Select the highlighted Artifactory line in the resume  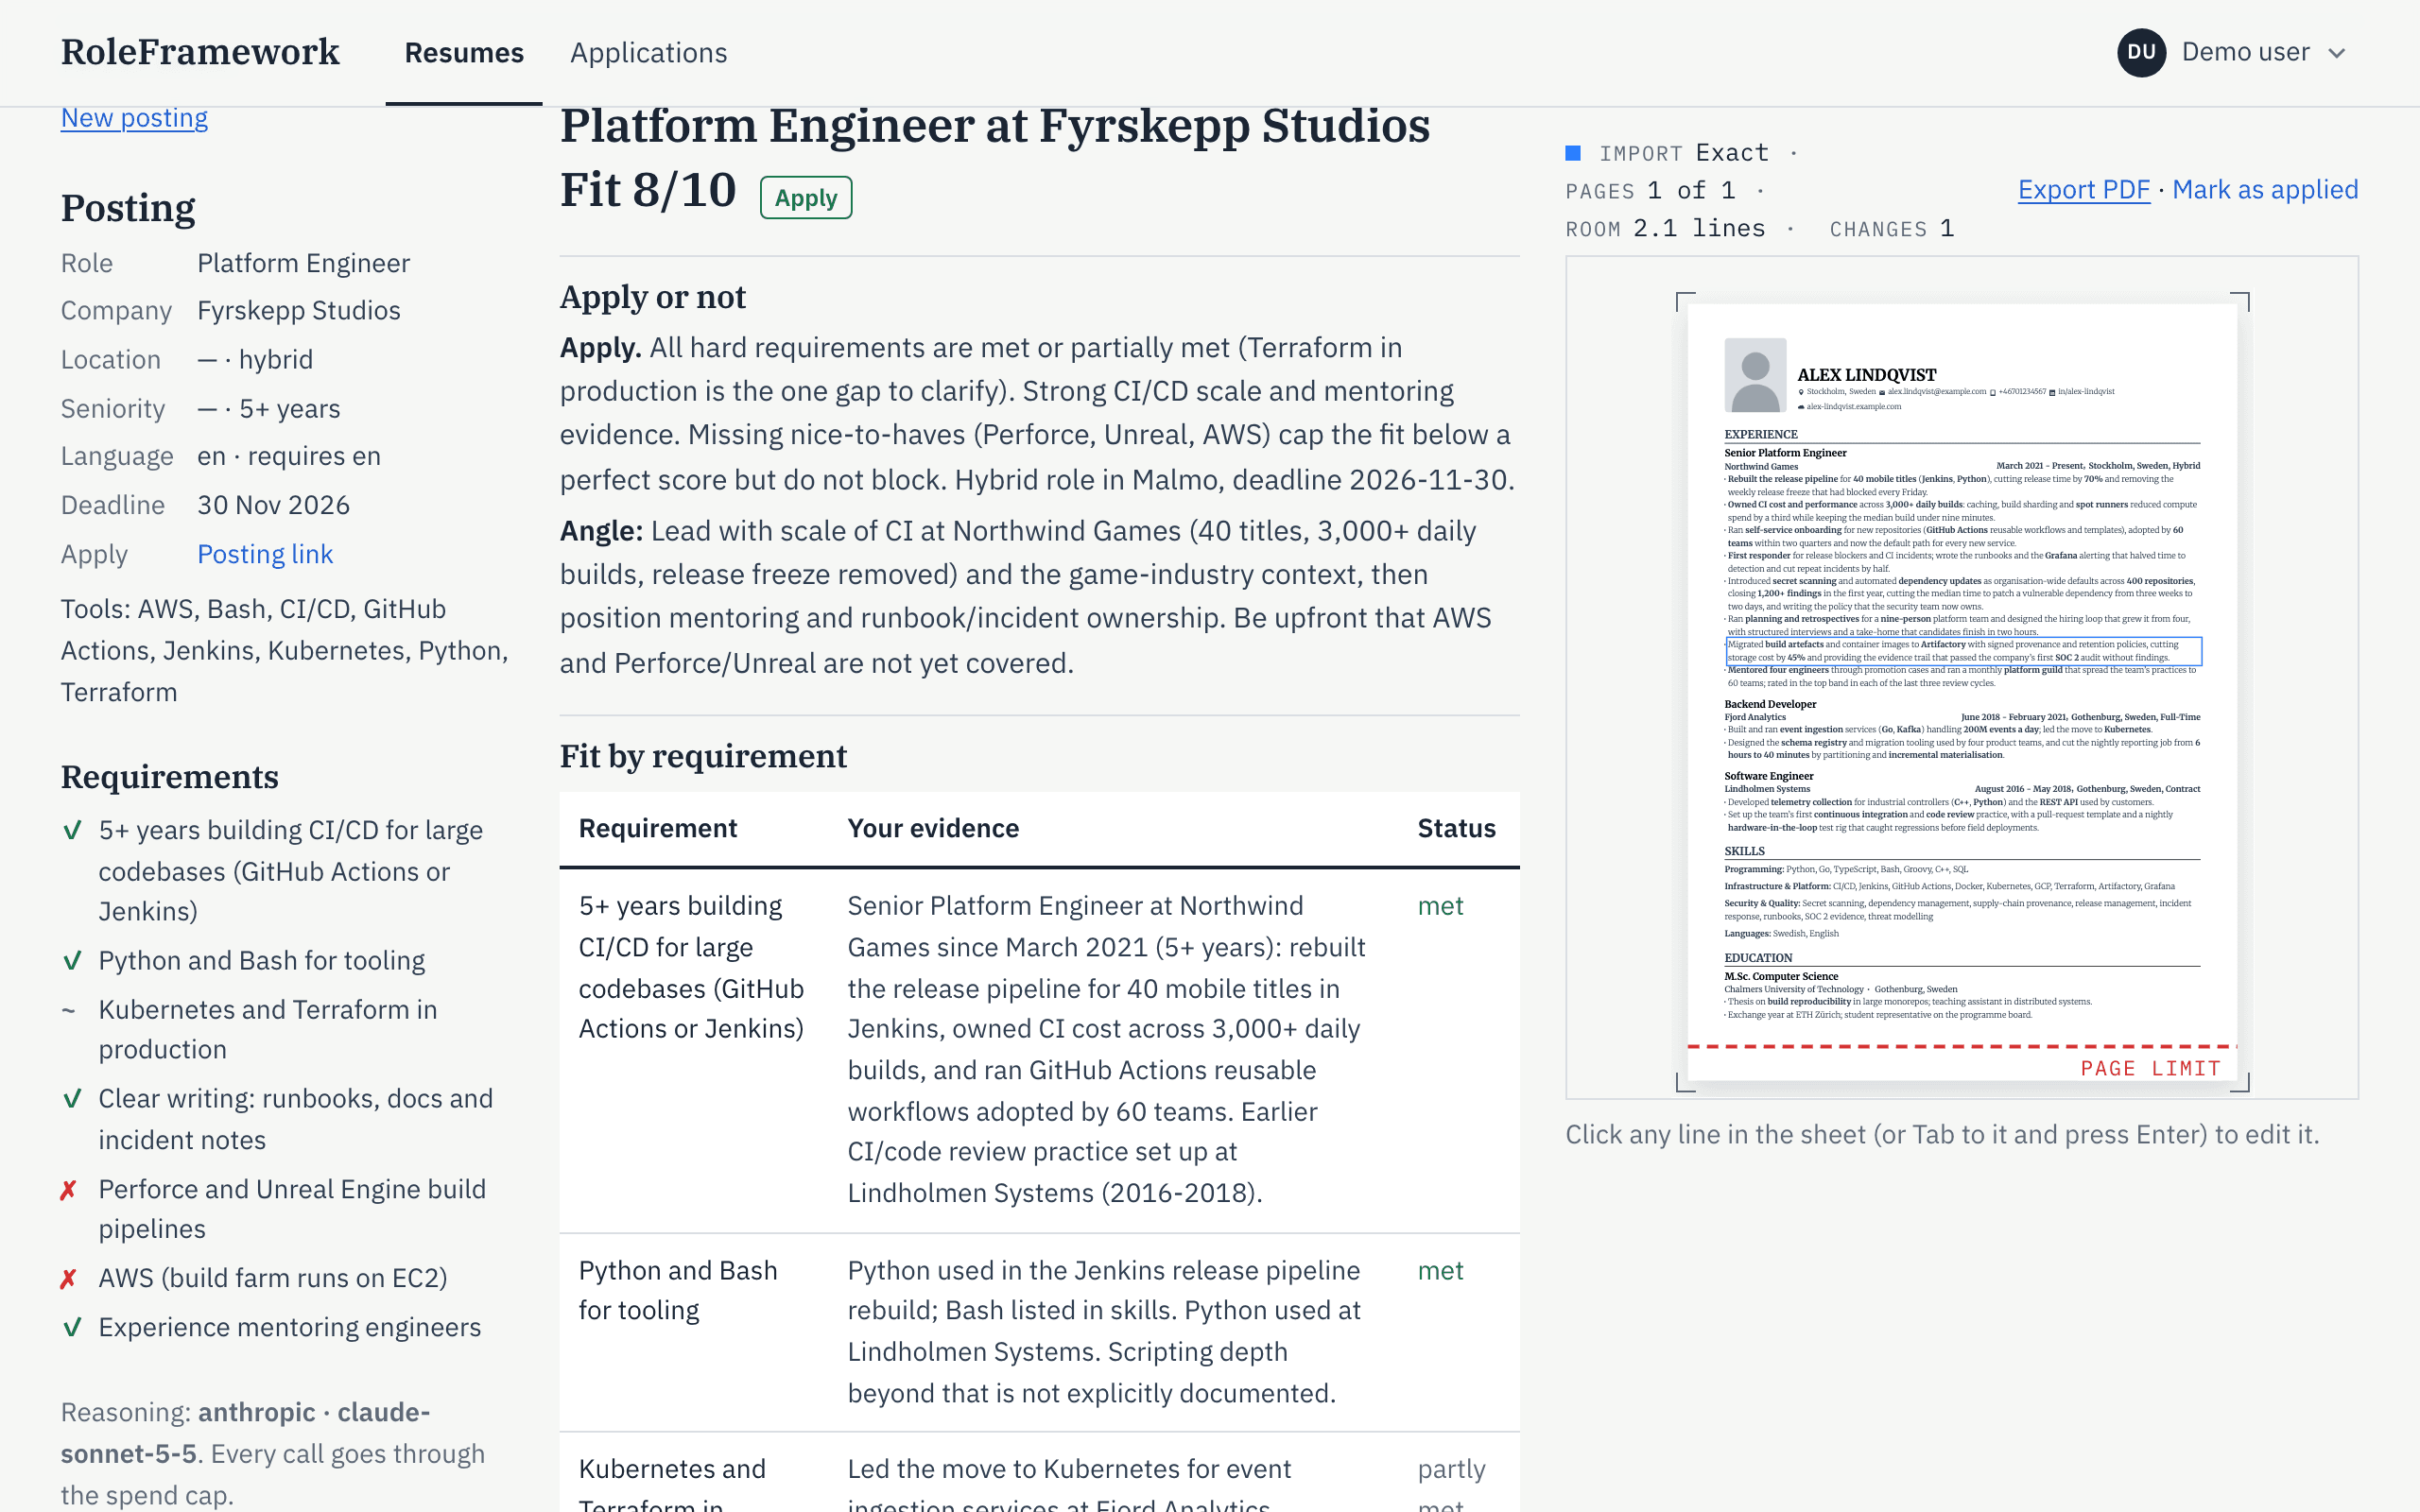[1963, 651]
